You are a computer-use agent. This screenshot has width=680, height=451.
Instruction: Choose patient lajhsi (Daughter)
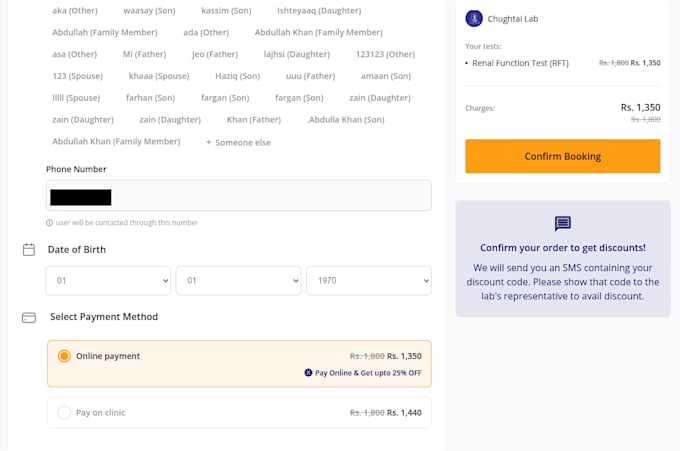(297, 54)
